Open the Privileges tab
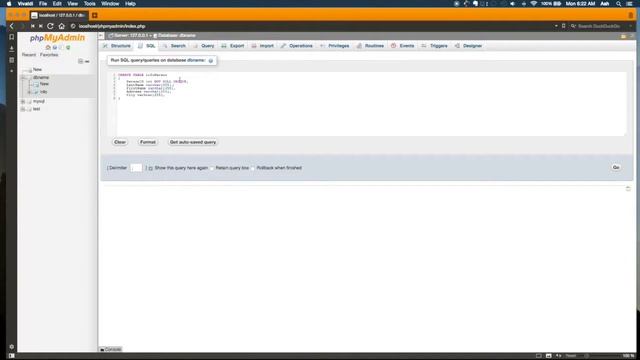This screenshot has height=360, width=640. tap(335, 46)
